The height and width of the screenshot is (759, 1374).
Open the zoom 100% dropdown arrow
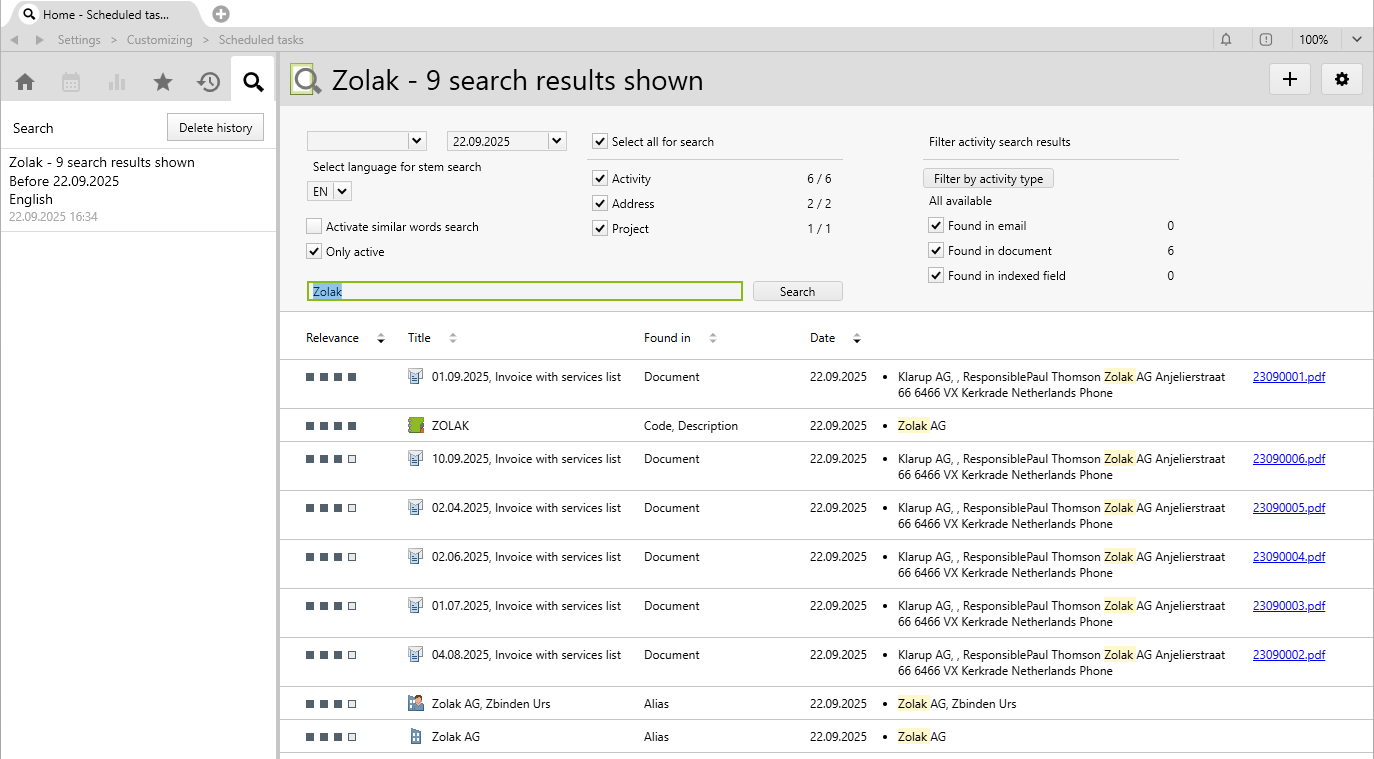tap(1357, 40)
